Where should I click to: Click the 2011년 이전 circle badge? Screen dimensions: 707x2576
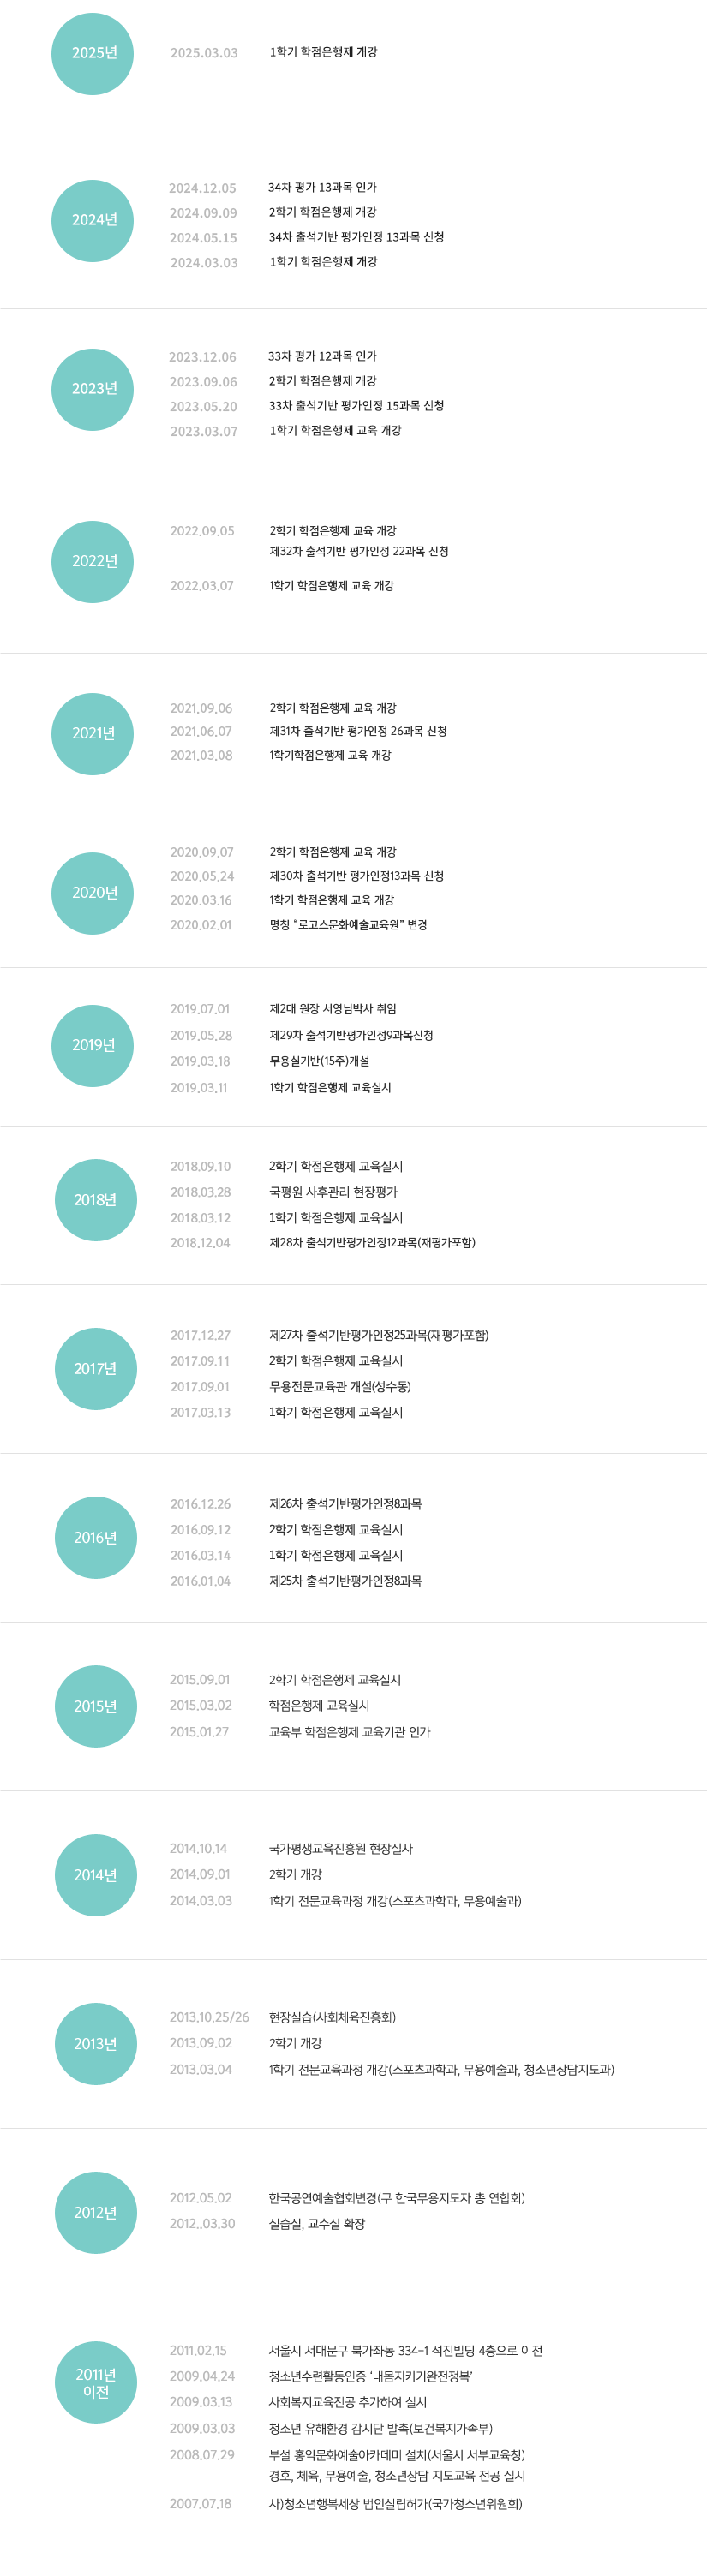pos(95,2382)
